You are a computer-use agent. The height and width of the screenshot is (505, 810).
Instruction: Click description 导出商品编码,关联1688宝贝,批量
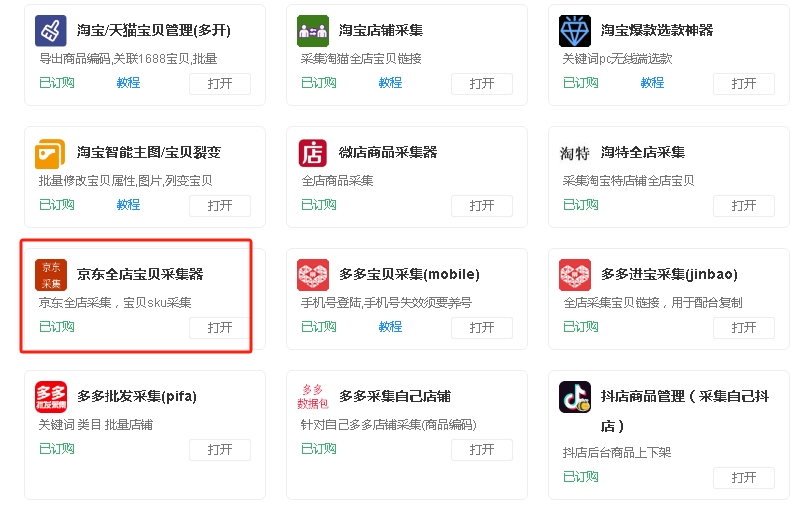pyautogui.click(x=128, y=59)
